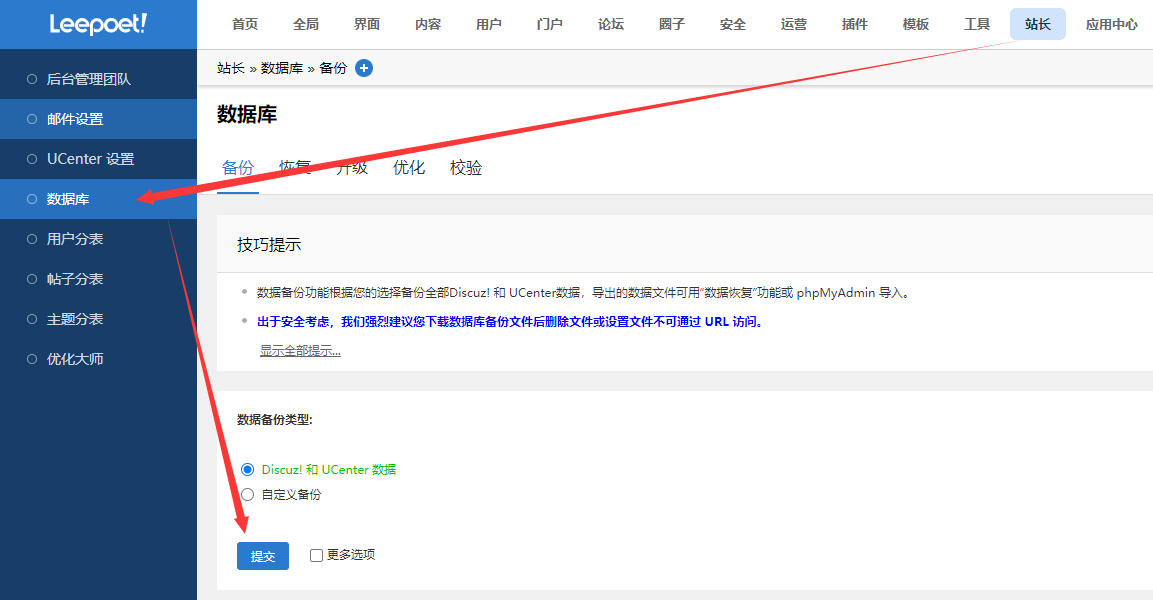
Task: Open 用户分表 sidebar item
Action: tap(75, 239)
